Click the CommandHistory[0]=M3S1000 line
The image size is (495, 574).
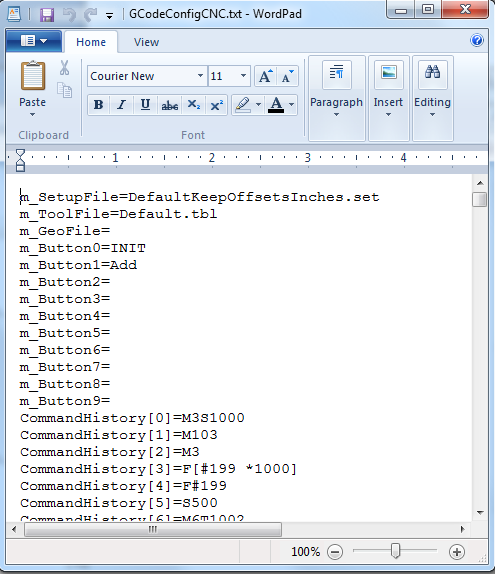click(132, 418)
